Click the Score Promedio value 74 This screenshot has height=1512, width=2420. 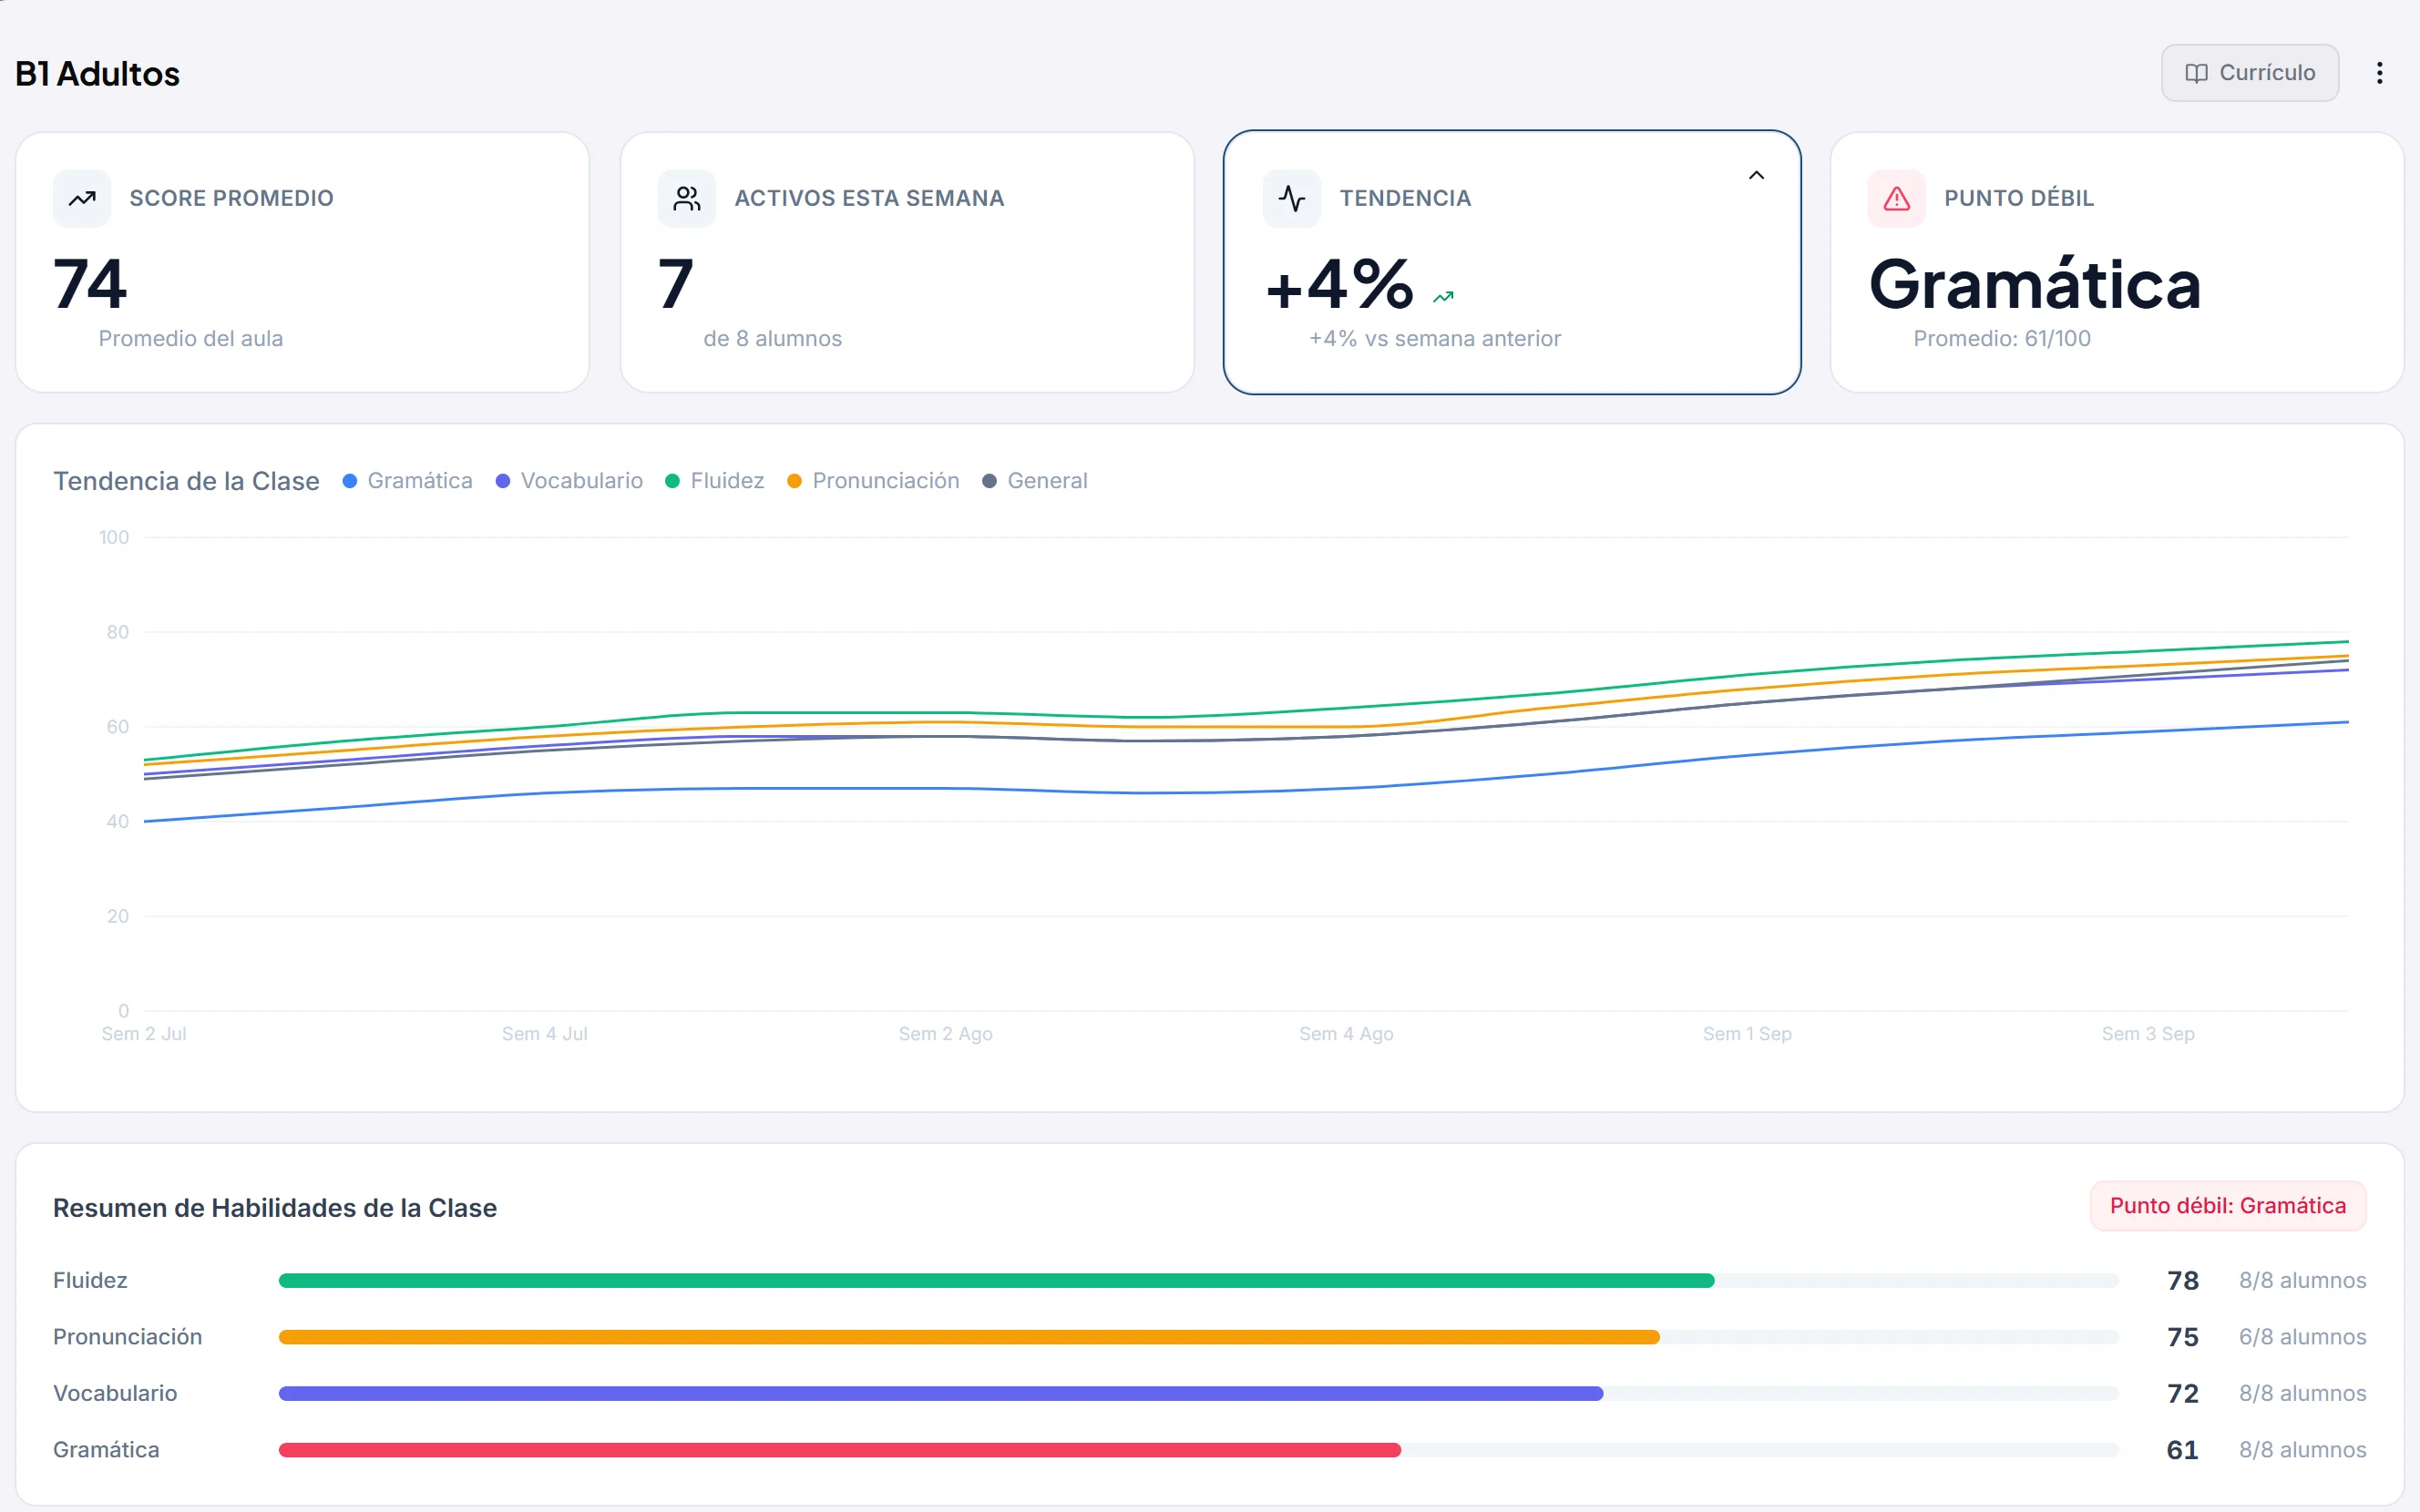pos(90,284)
